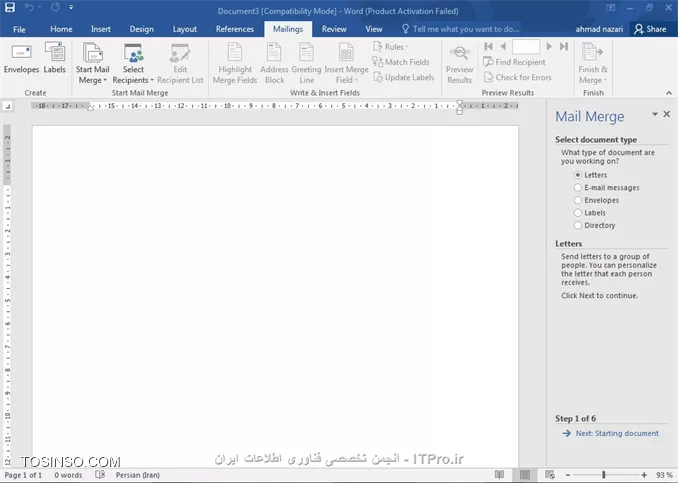Click the ahmad nazari account name
The height and width of the screenshot is (483, 678).
click(599, 29)
